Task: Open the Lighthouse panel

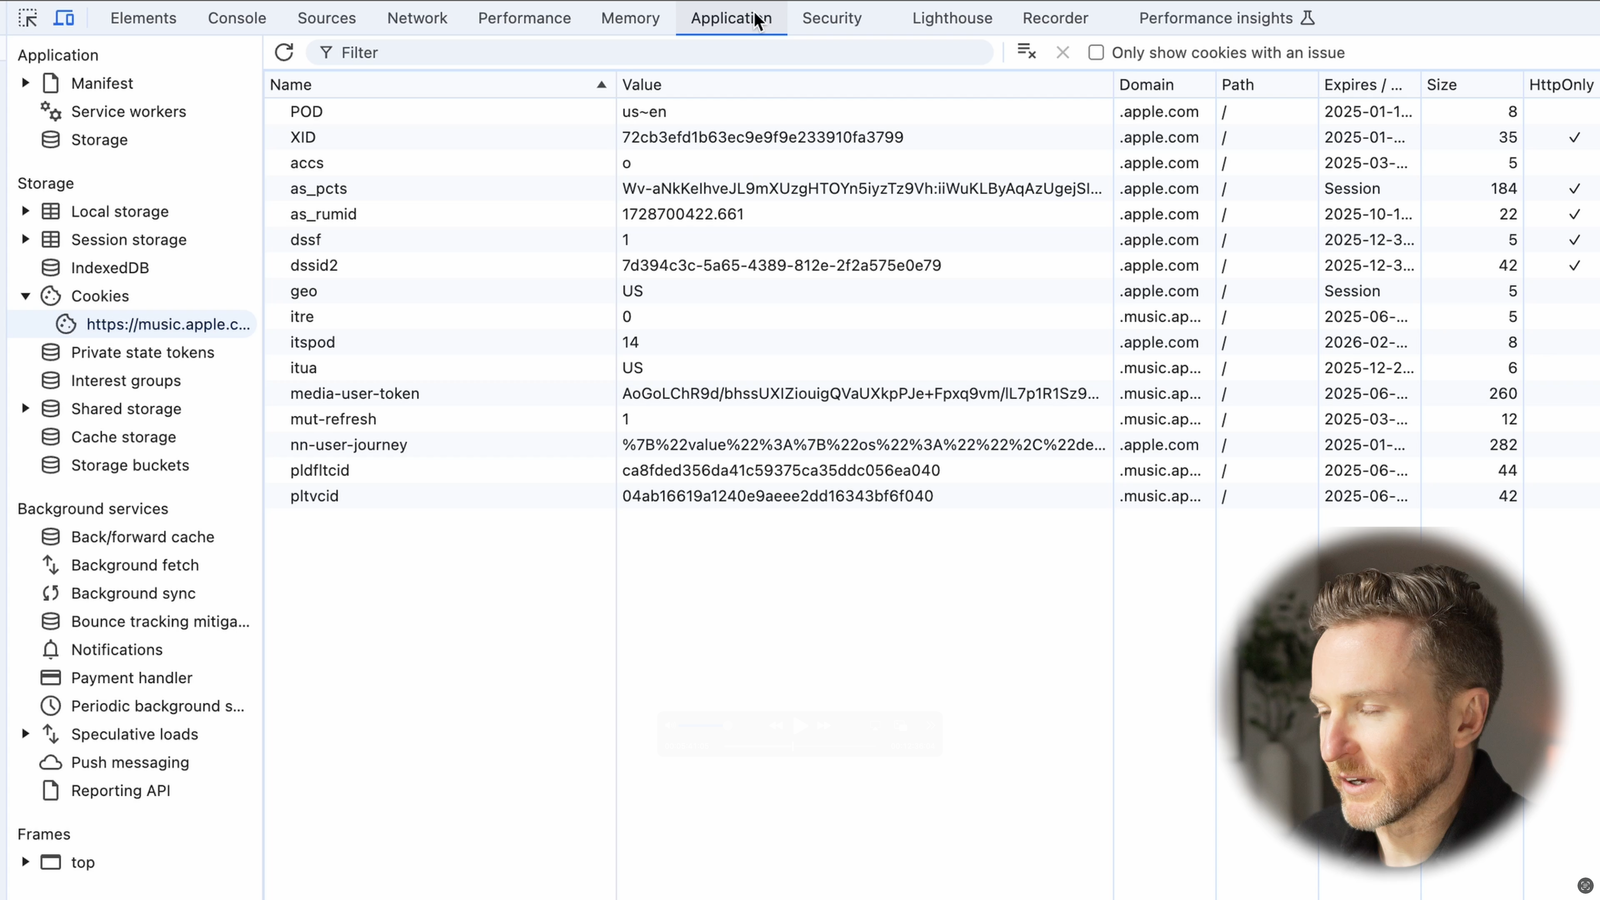Action: click(x=952, y=17)
